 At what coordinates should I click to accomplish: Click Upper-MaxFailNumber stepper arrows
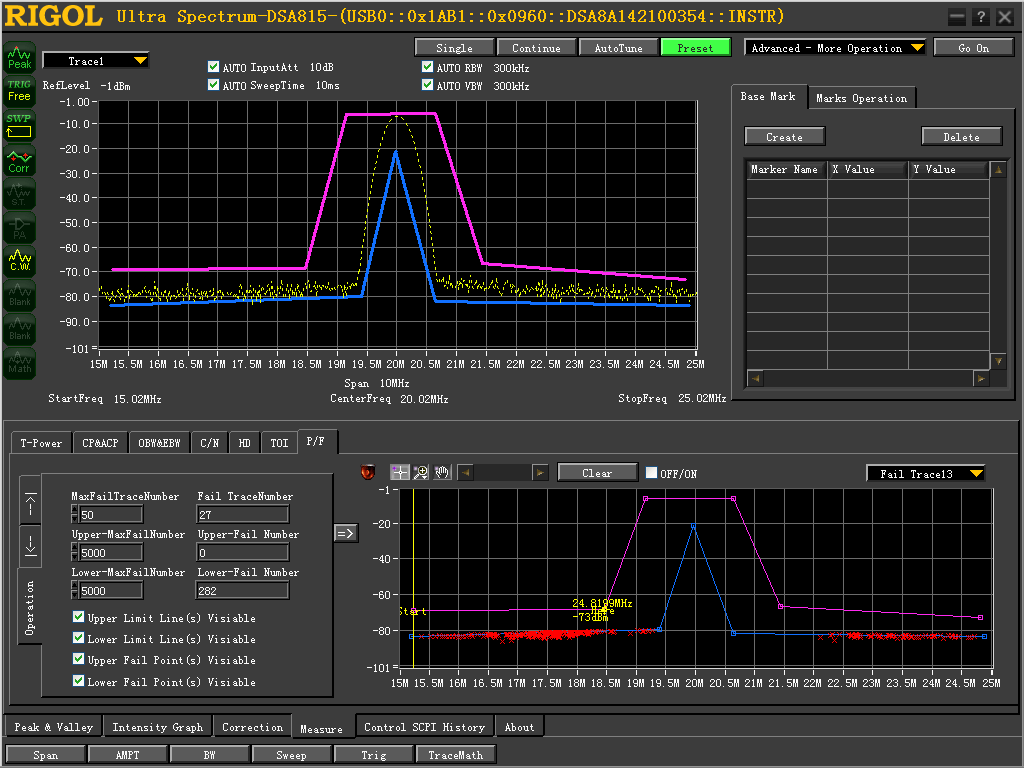coord(74,552)
